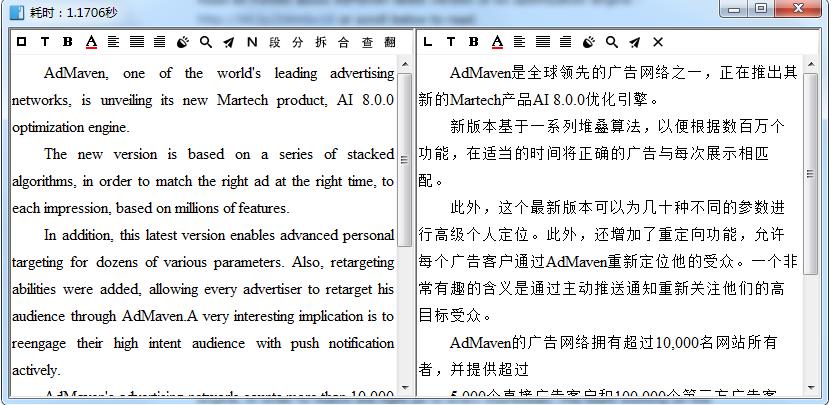The image size is (834, 405).
Task: Toggle bold in the English pane toolbar
Action: (68, 42)
